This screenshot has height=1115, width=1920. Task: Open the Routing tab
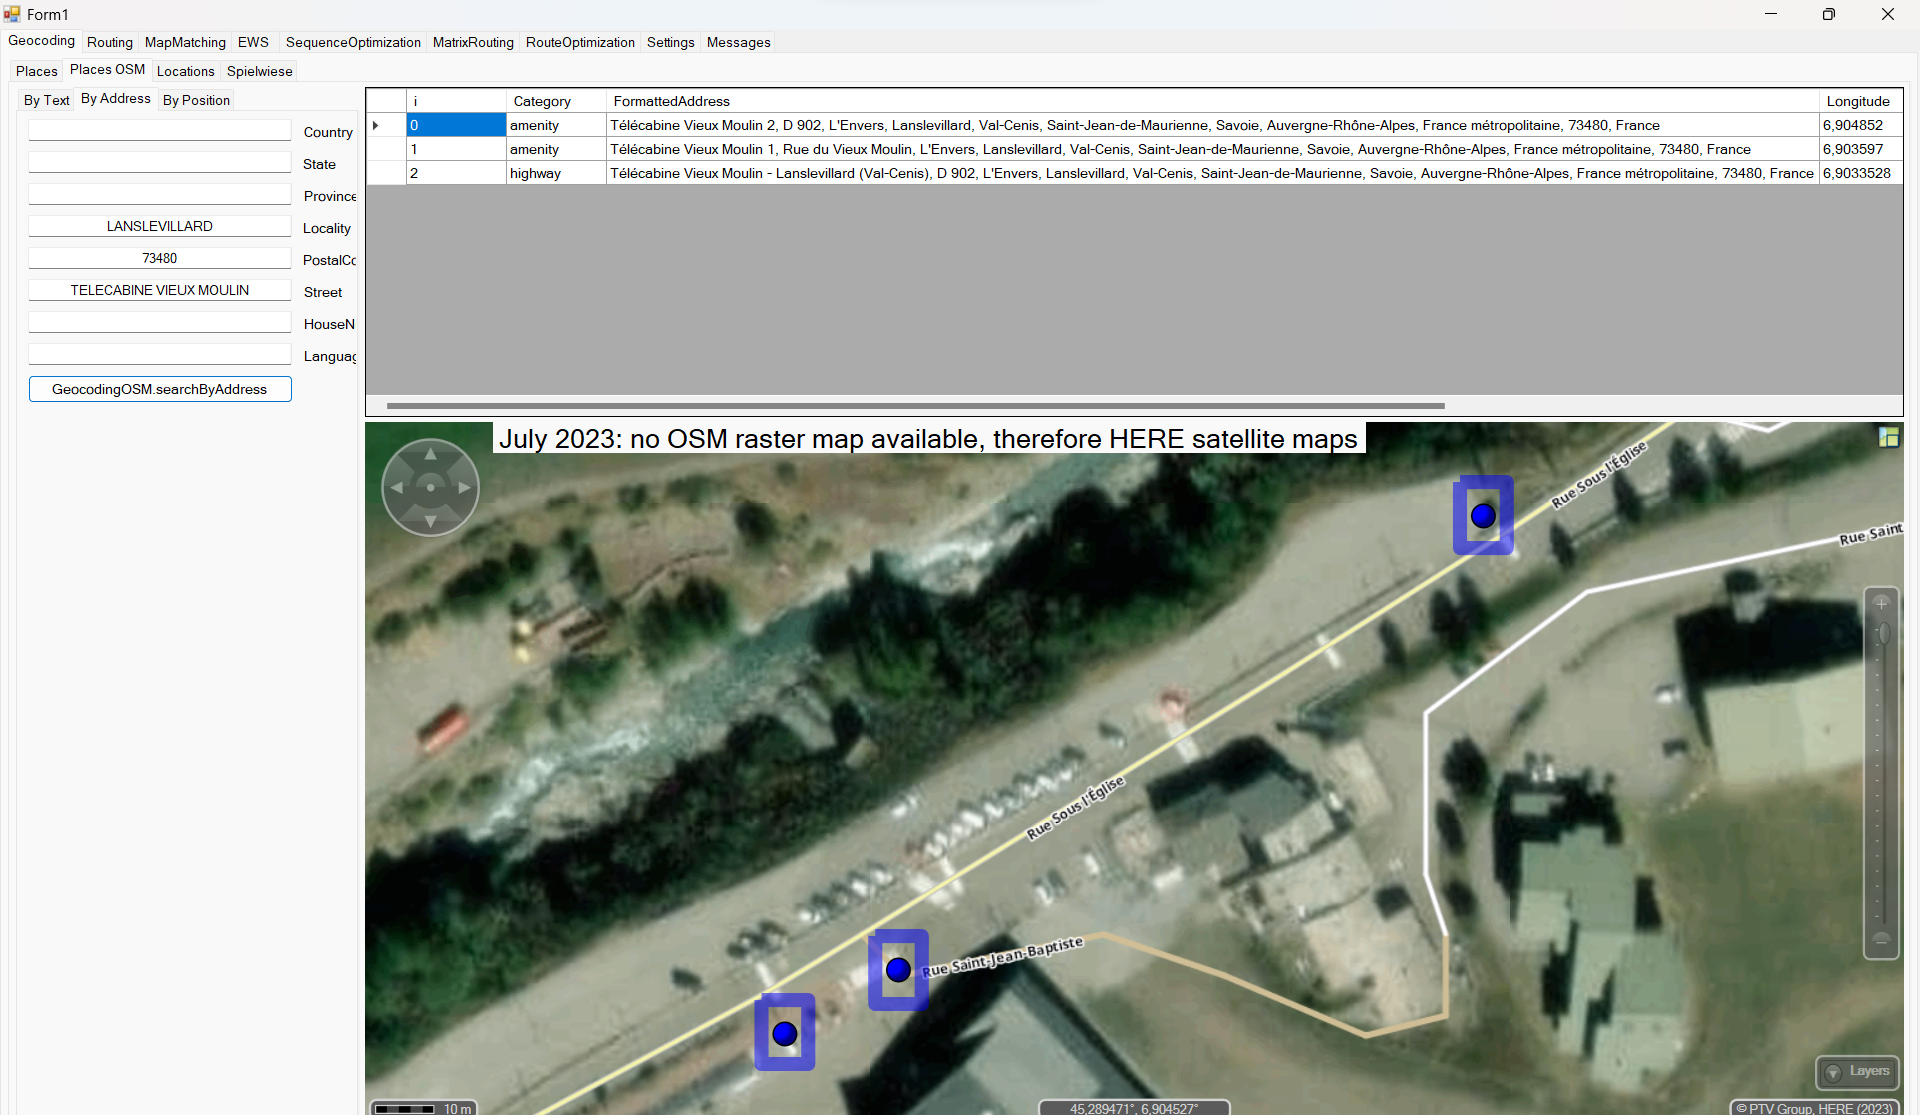coord(109,42)
